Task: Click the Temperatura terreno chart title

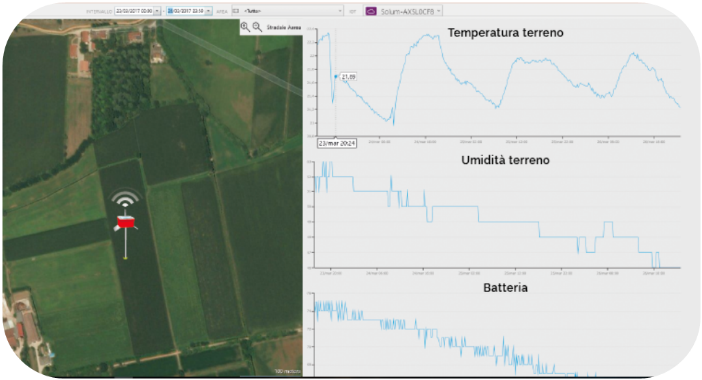Action: [505, 33]
